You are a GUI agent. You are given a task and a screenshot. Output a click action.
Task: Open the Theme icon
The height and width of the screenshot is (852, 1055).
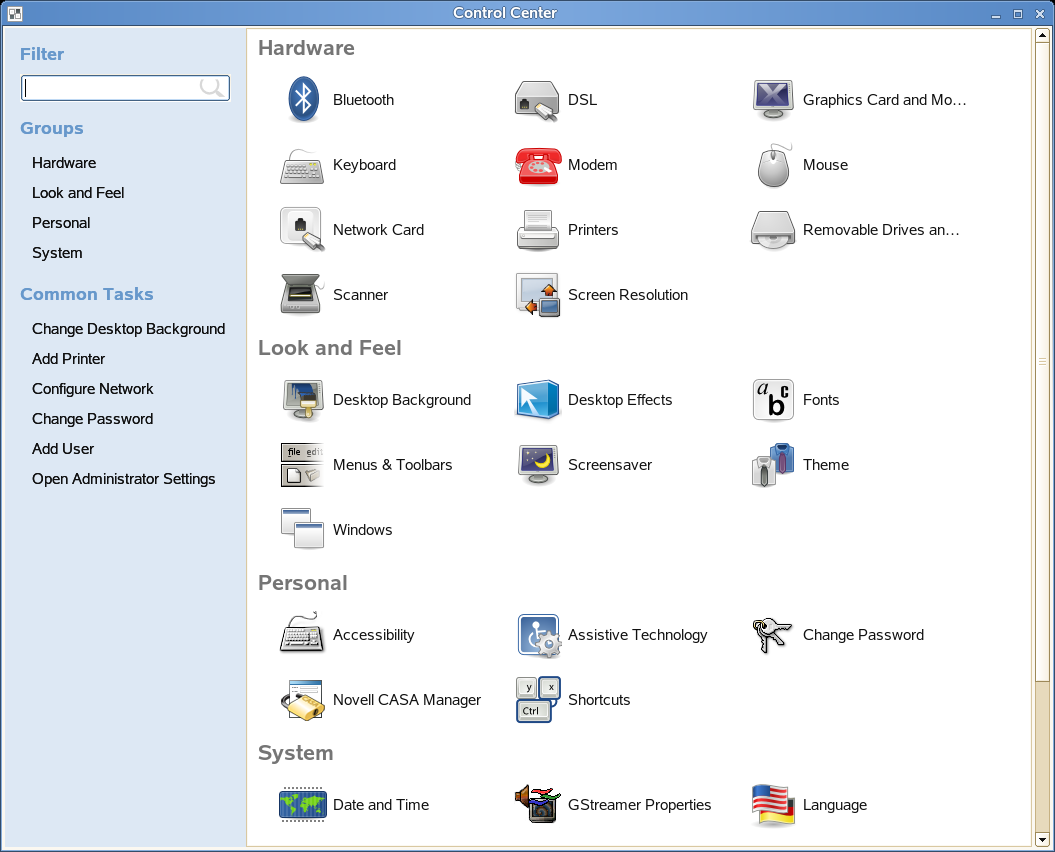[x=772, y=465]
